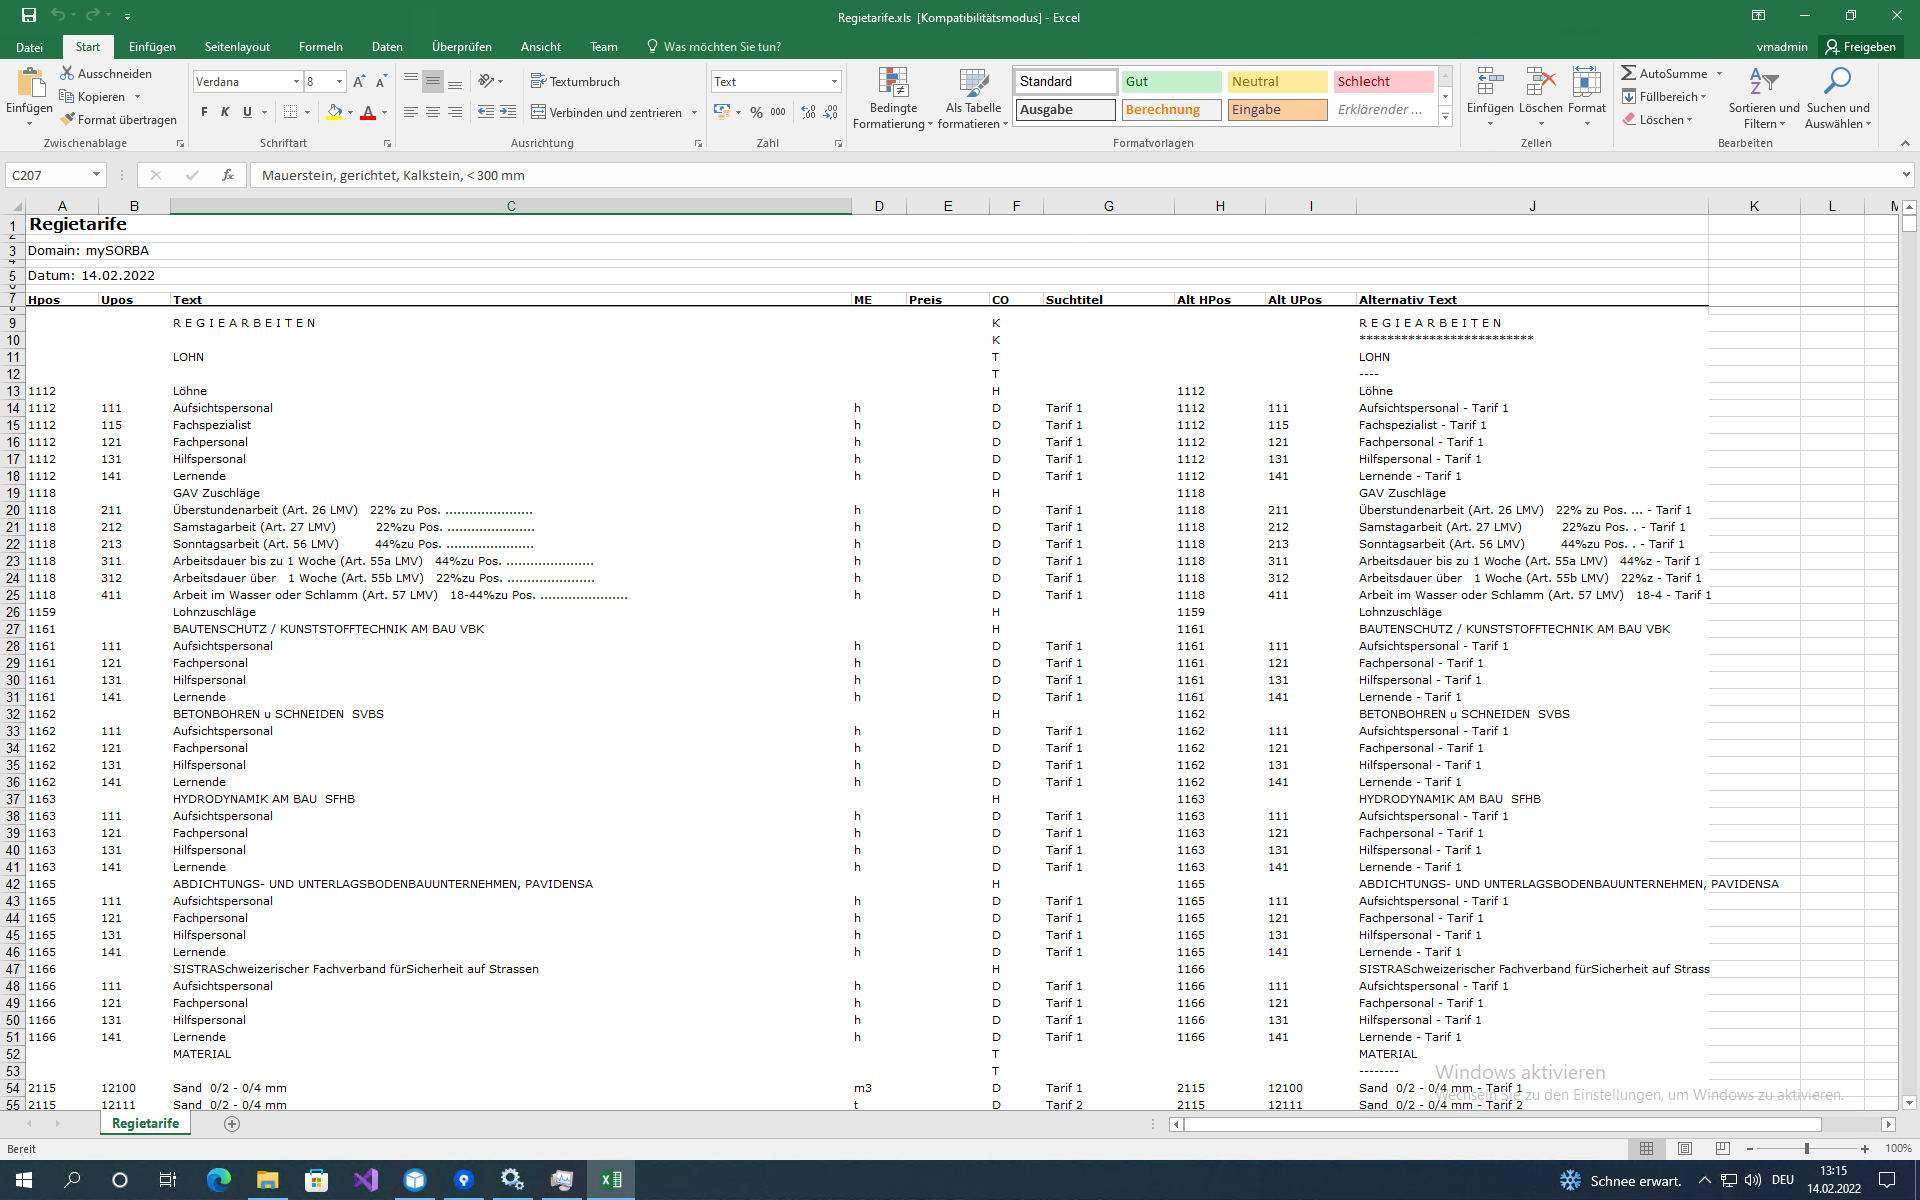
Task: Add decimal place
Action: point(808,112)
